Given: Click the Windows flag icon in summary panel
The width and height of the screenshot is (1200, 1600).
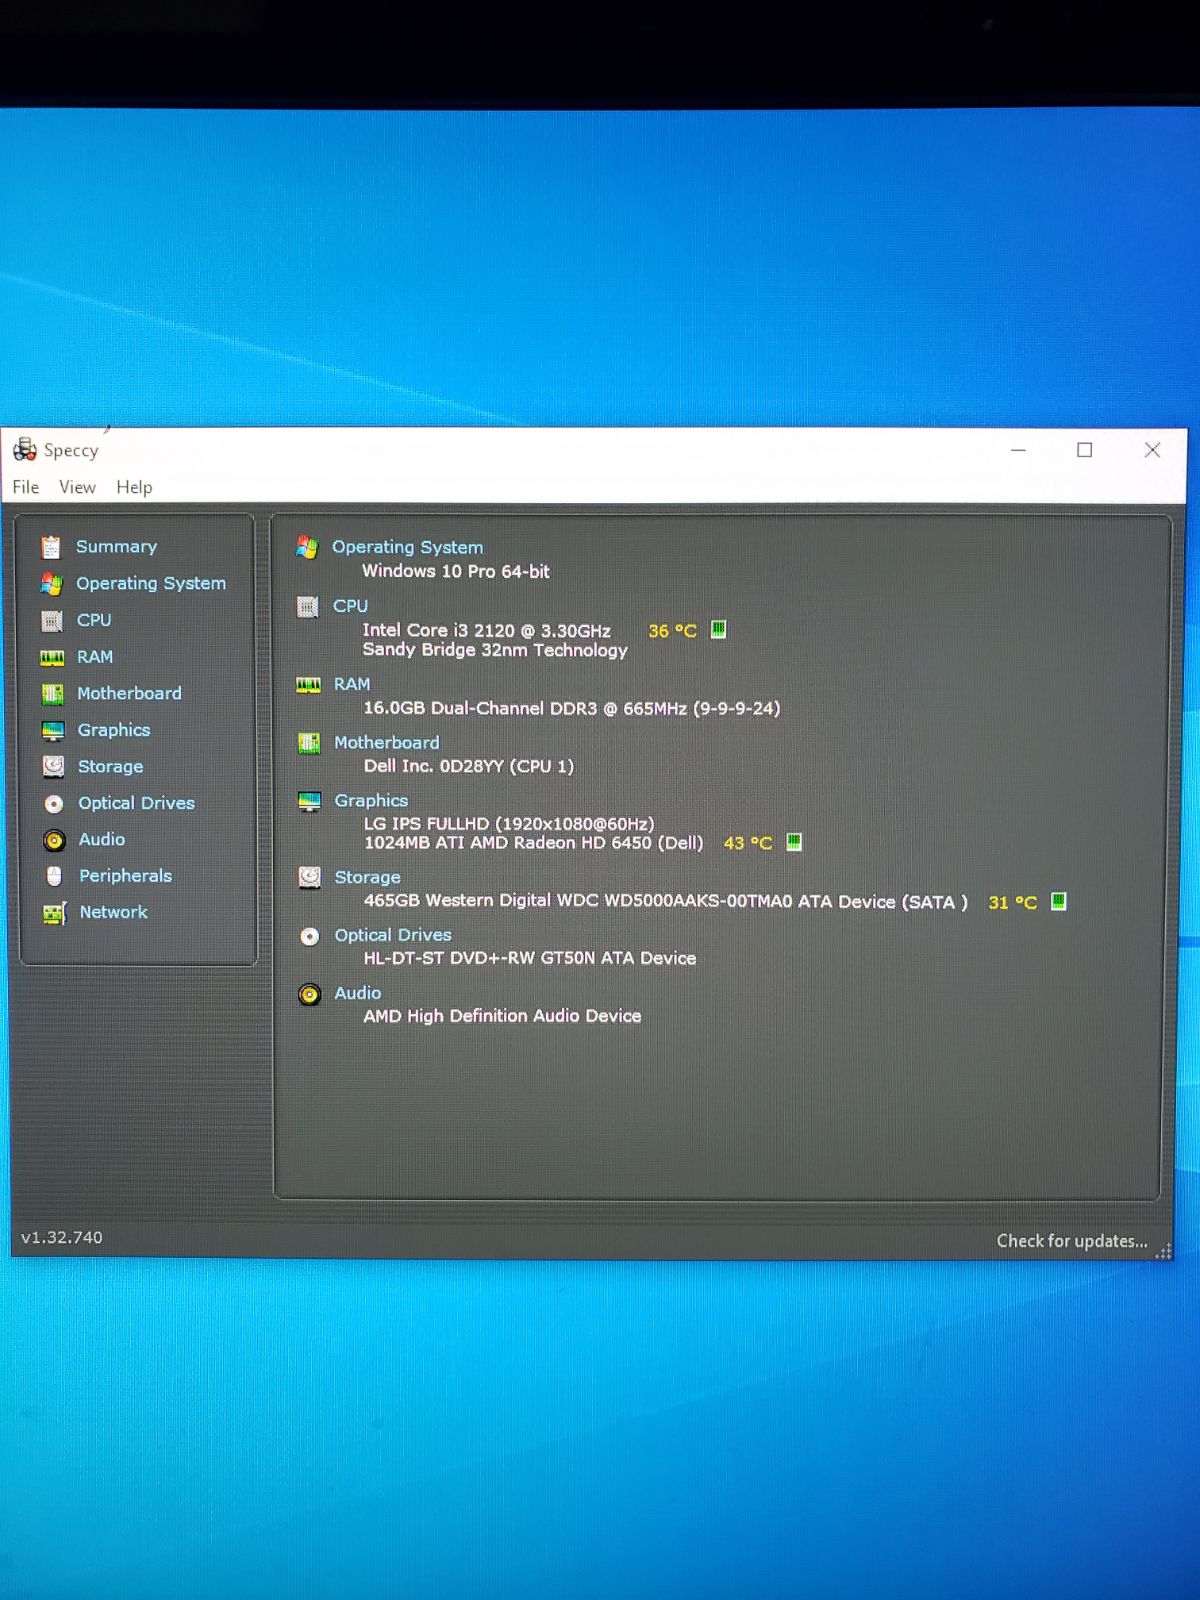Looking at the screenshot, I should 307,547.
